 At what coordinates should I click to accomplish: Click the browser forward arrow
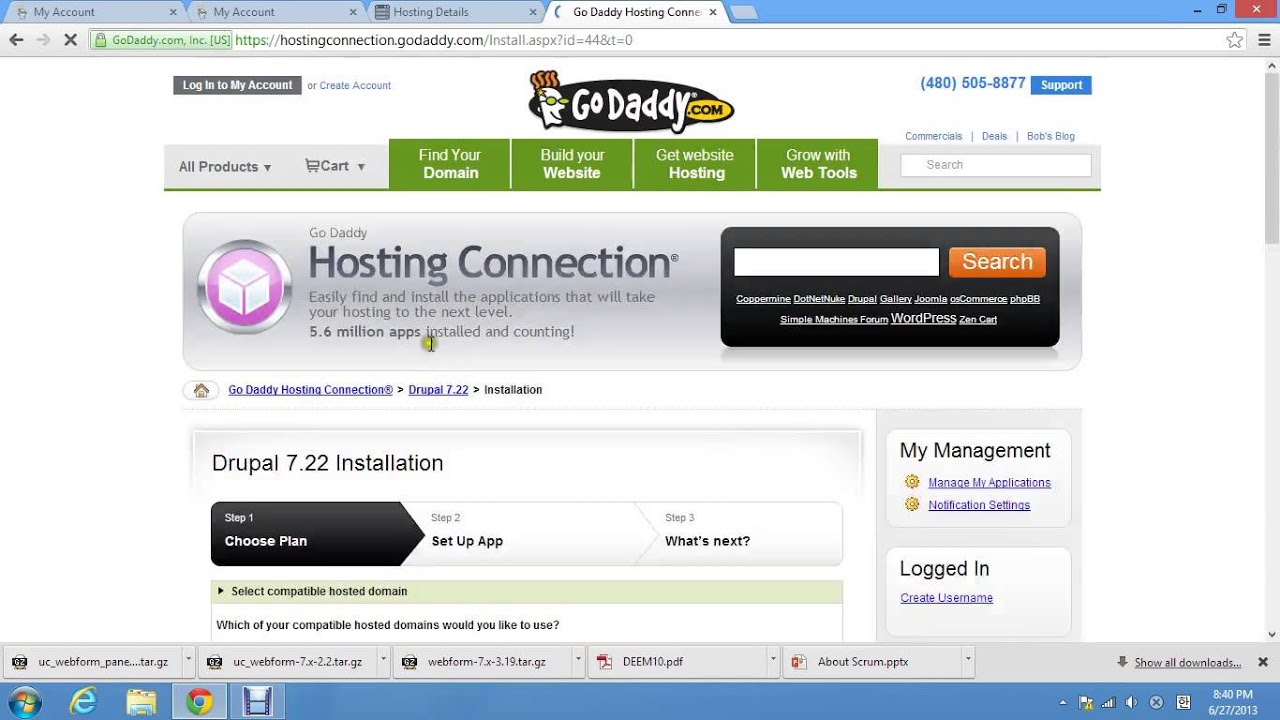[43, 40]
